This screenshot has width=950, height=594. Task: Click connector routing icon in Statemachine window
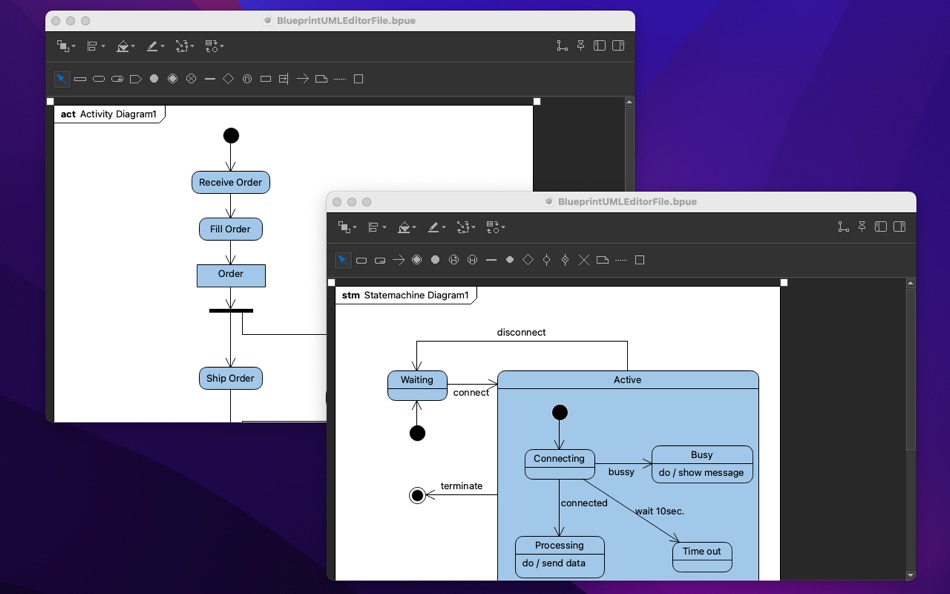pyautogui.click(x=843, y=227)
